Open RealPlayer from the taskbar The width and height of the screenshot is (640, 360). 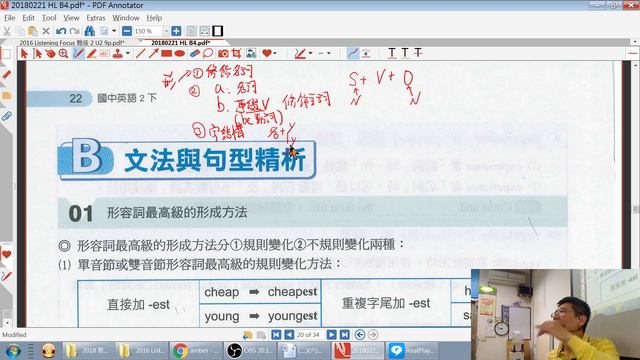click(411, 351)
